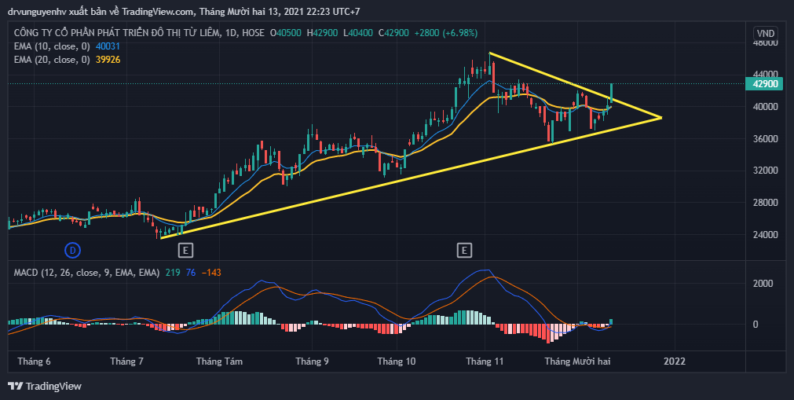Click the latest green breakout candle
The height and width of the screenshot is (400, 794).
pyautogui.click(x=612, y=92)
